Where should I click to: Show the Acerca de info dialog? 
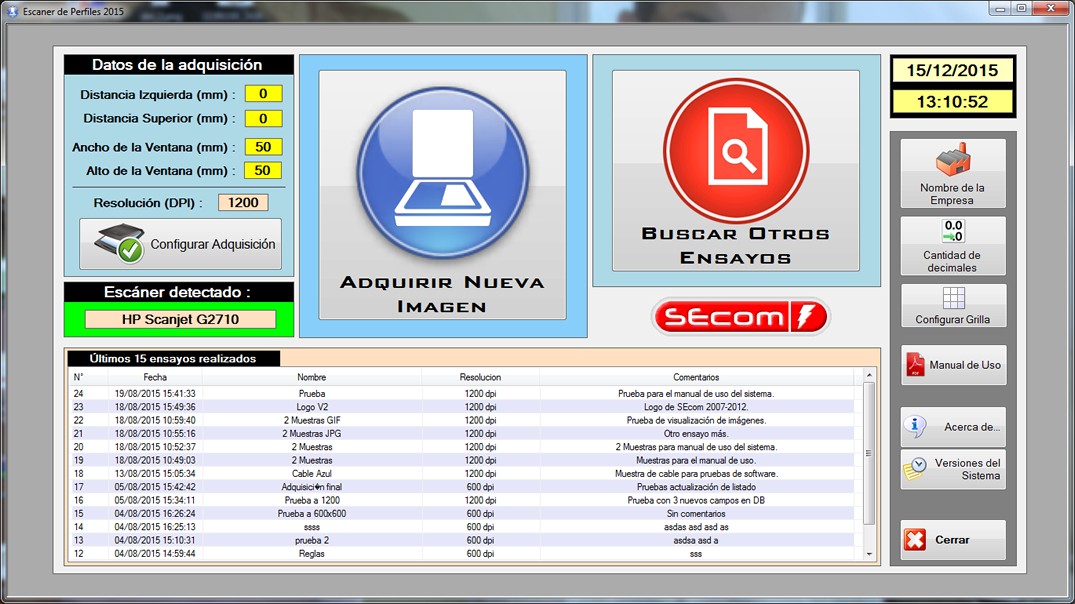953,427
